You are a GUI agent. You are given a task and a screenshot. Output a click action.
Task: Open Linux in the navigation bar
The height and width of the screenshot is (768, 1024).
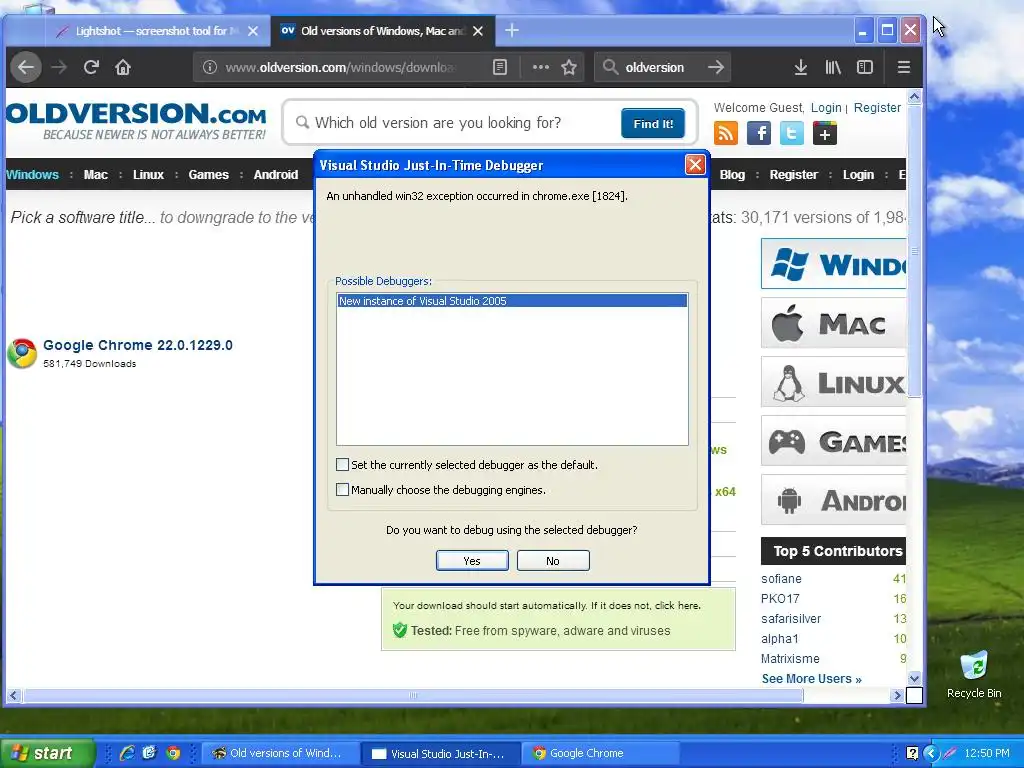click(x=148, y=174)
